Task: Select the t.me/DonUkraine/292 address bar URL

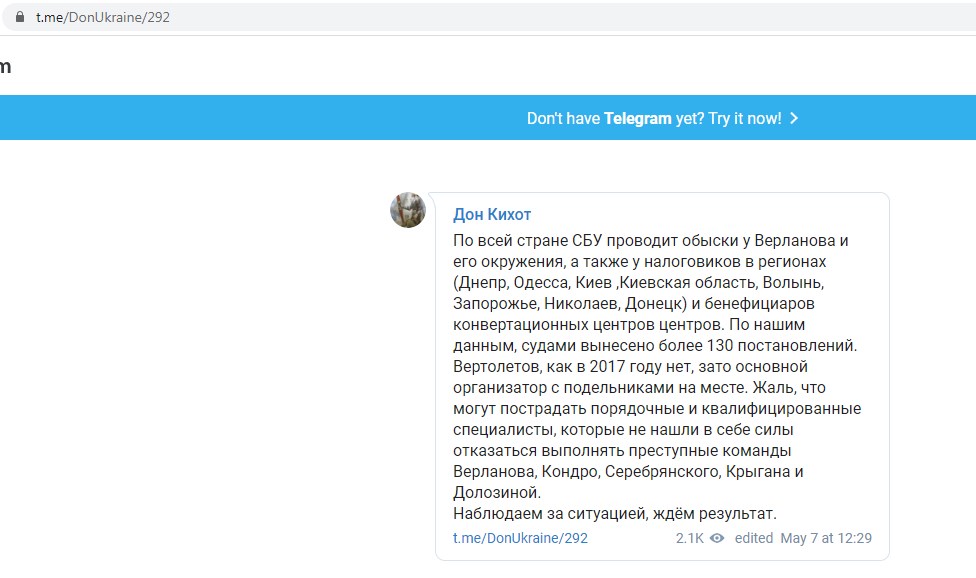Action: (x=103, y=17)
